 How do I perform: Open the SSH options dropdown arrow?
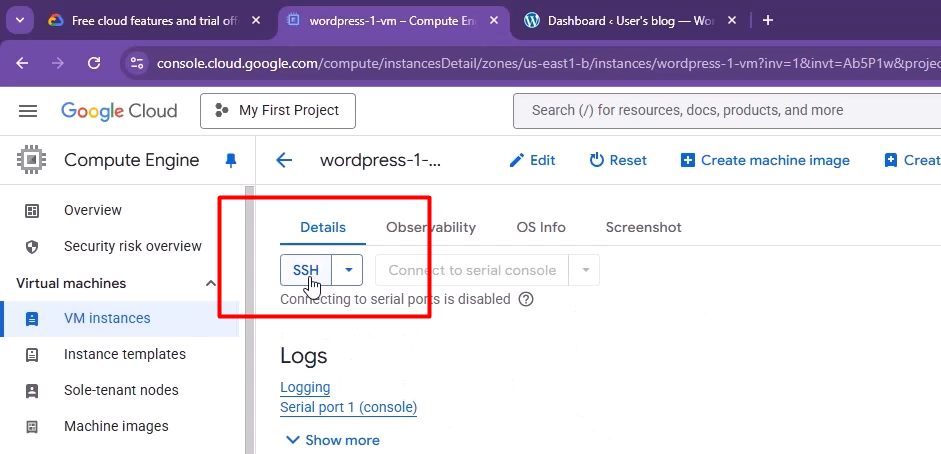tap(348, 270)
